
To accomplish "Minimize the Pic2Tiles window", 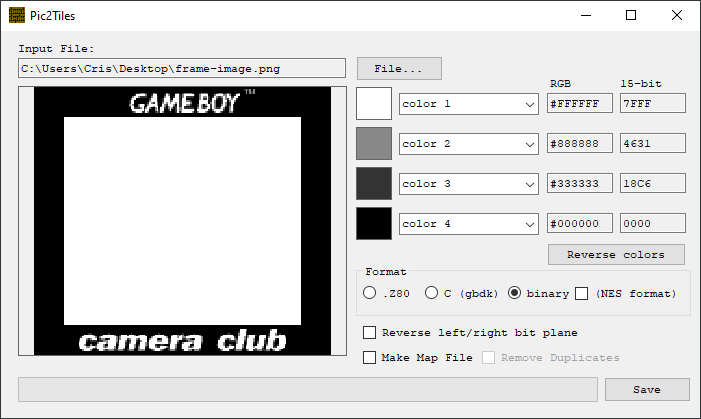I will coord(586,15).
